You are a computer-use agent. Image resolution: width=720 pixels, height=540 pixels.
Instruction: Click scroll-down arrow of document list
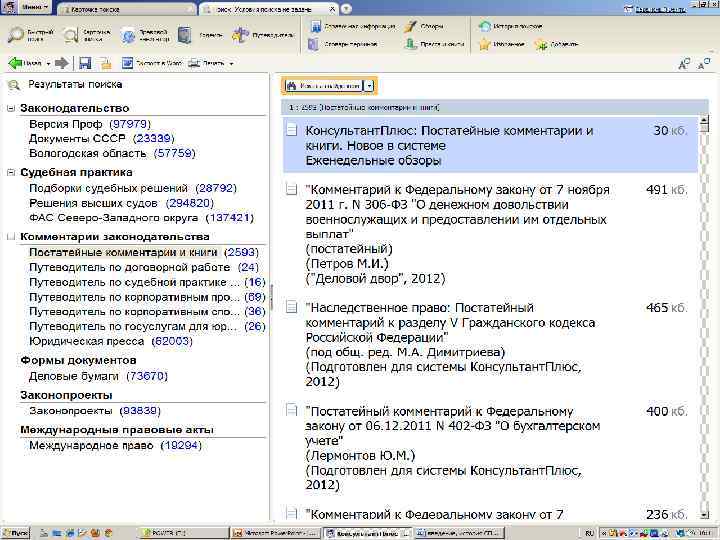(x=703, y=515)
